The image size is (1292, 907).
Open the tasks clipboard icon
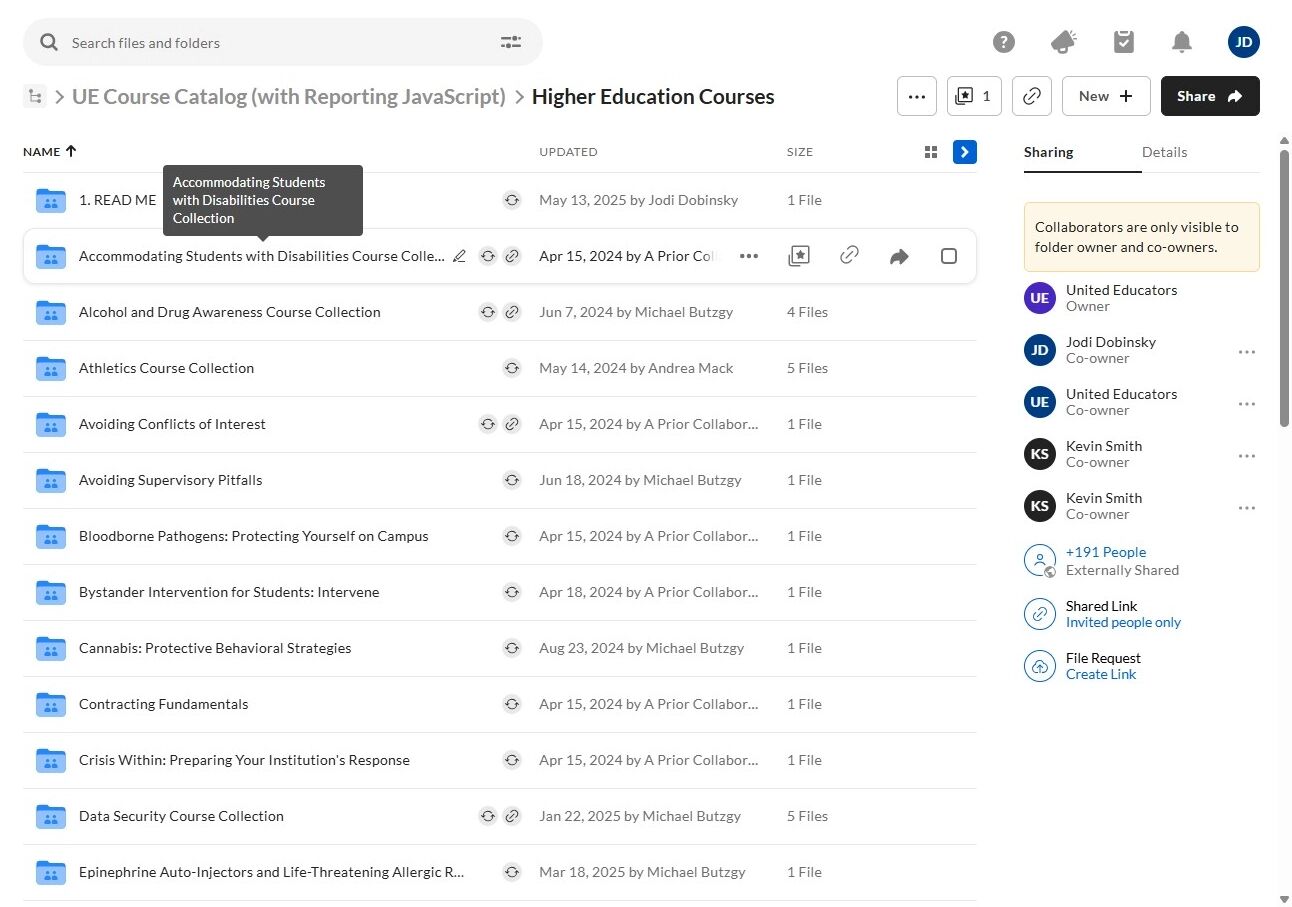point(1123,42)
